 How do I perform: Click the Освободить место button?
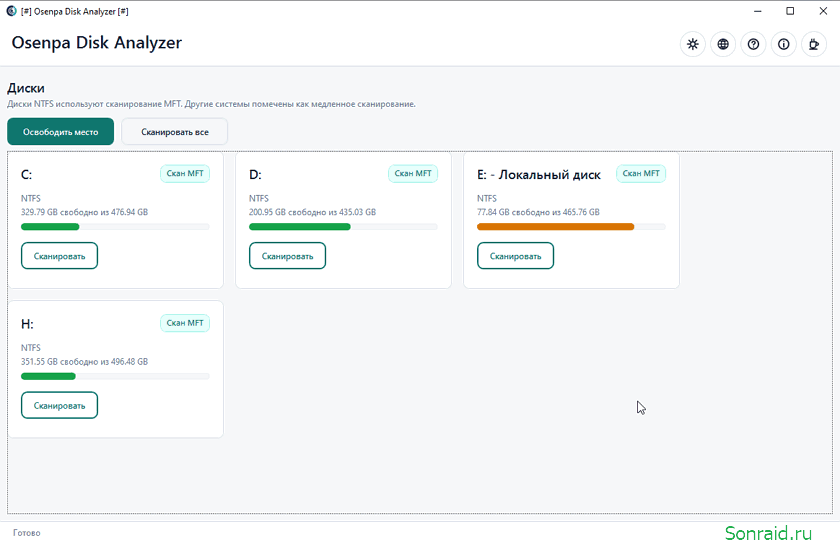click(x=61, y=132)
